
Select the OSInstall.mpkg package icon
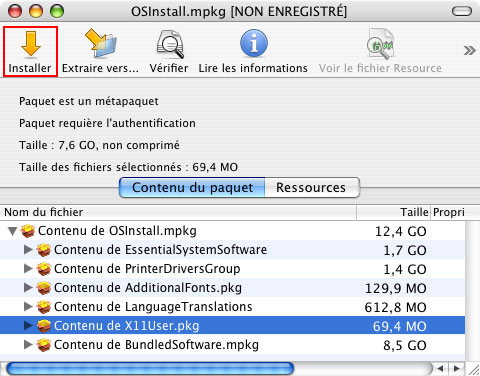click(x=28, y=231)
